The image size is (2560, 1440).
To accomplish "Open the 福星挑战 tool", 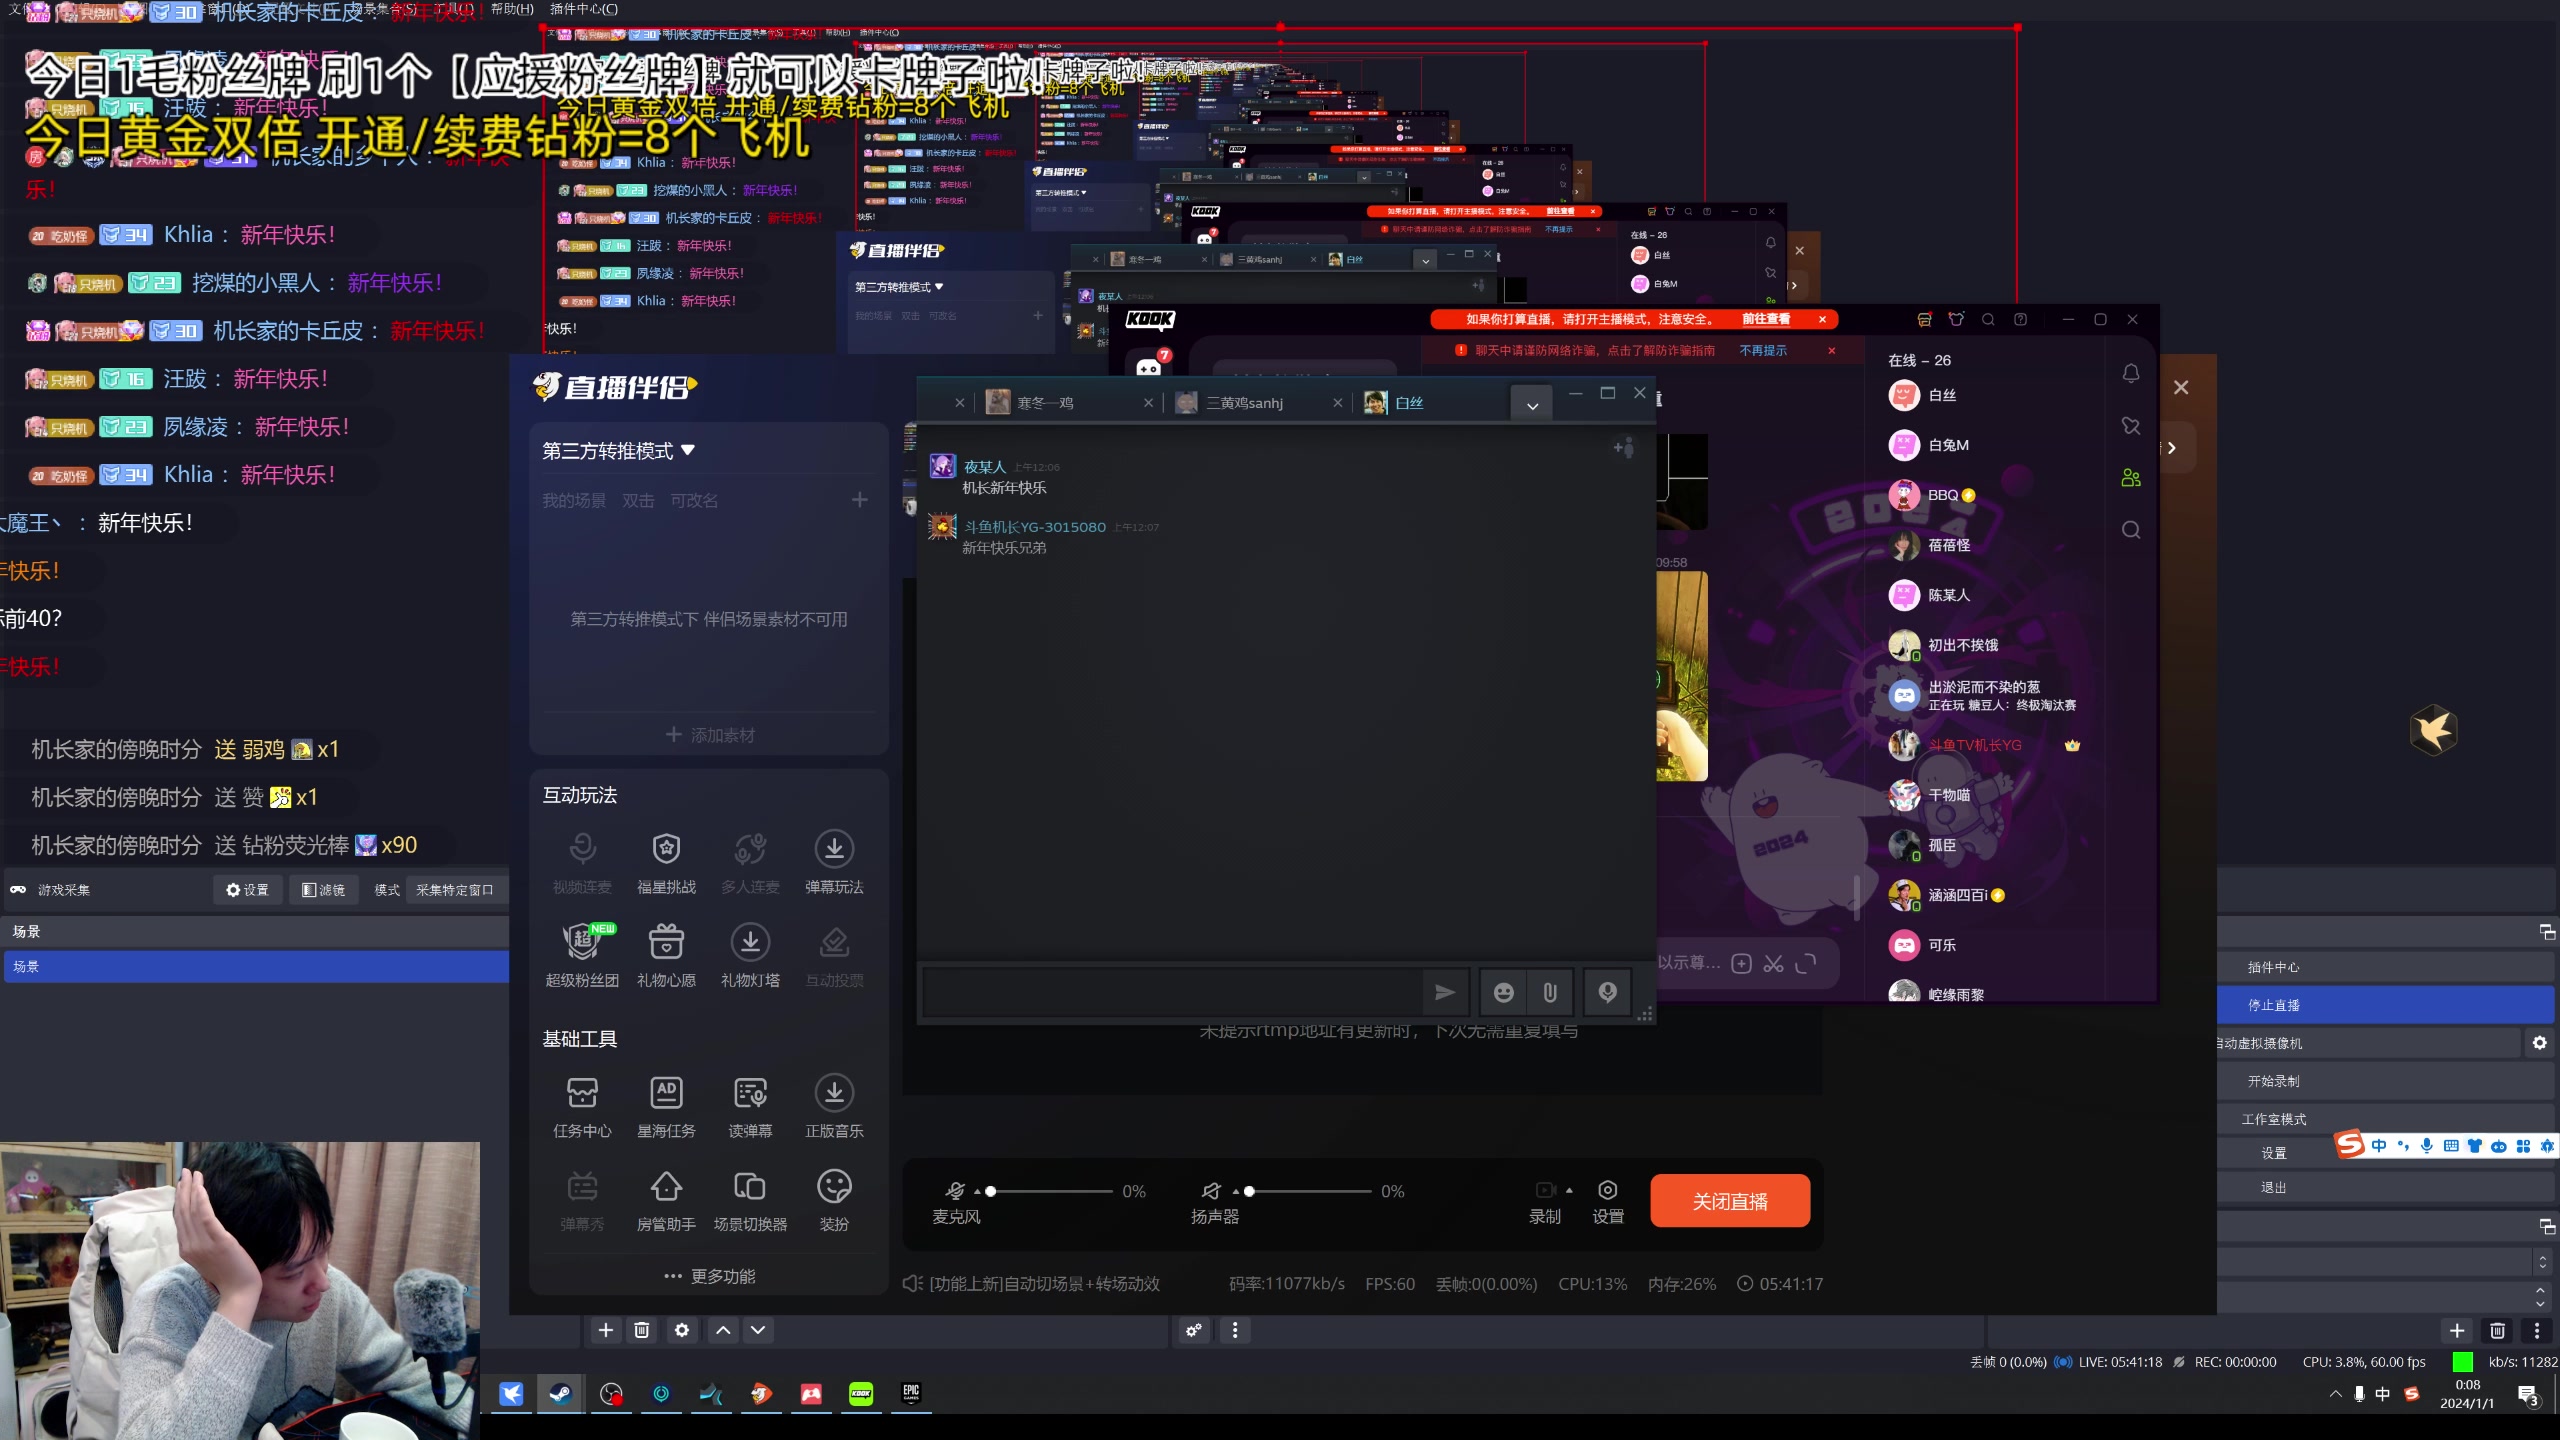I will [666, 850].
